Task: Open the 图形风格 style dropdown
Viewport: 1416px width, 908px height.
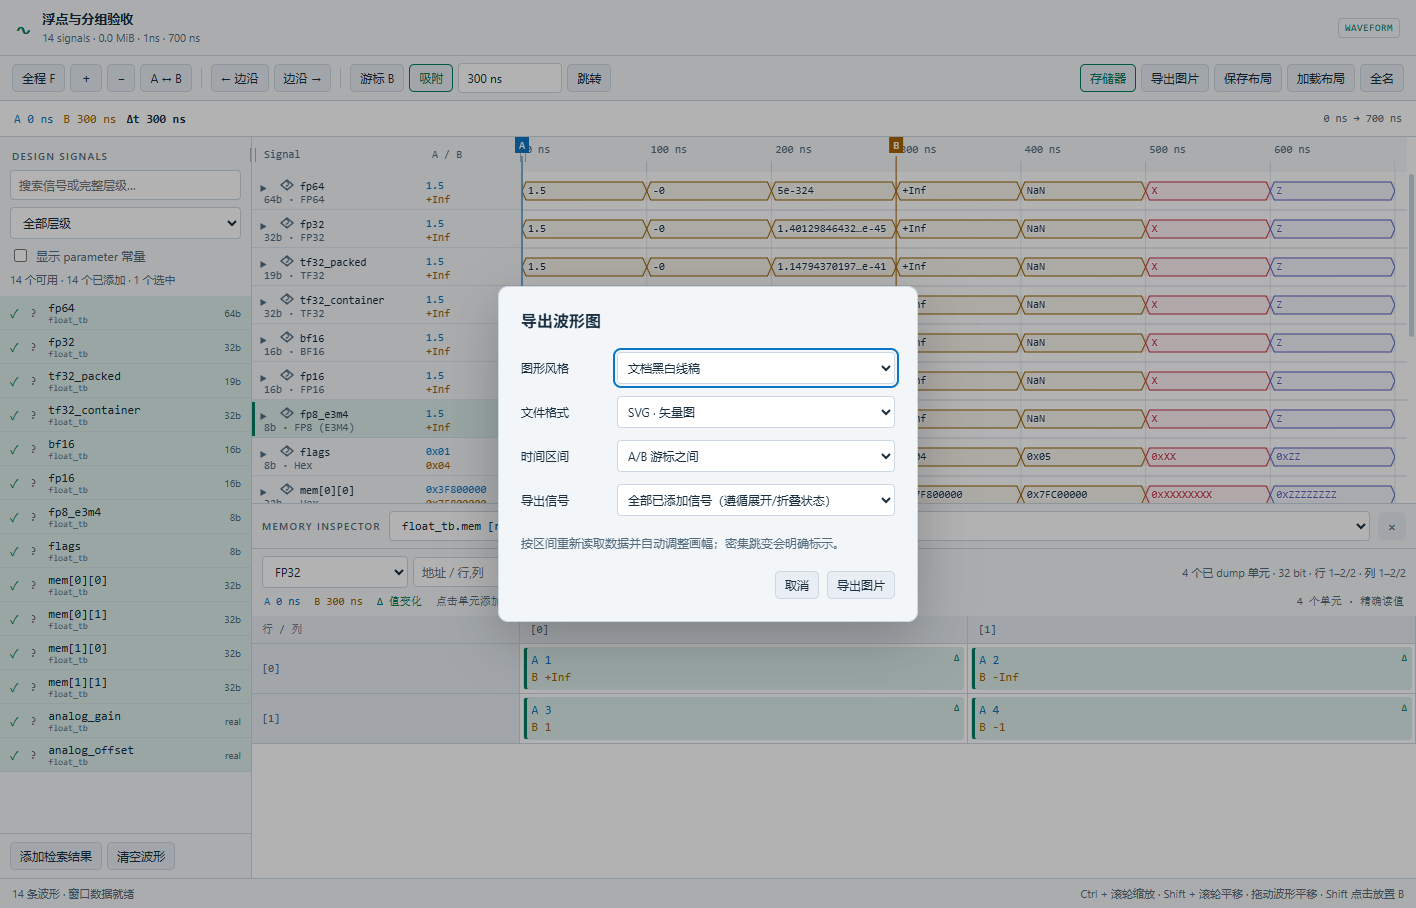Action: [x=756, y=368]
